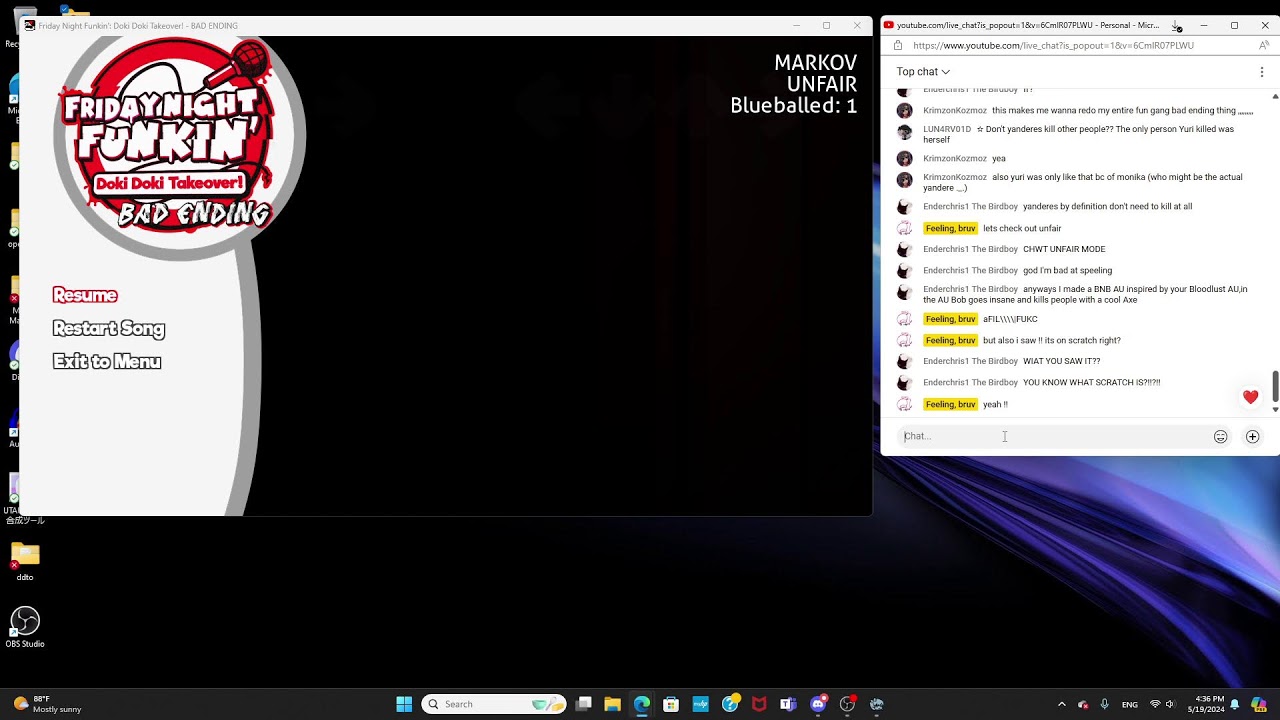
Task: Send a heart reaction in chat
Action: [1250, 397]
